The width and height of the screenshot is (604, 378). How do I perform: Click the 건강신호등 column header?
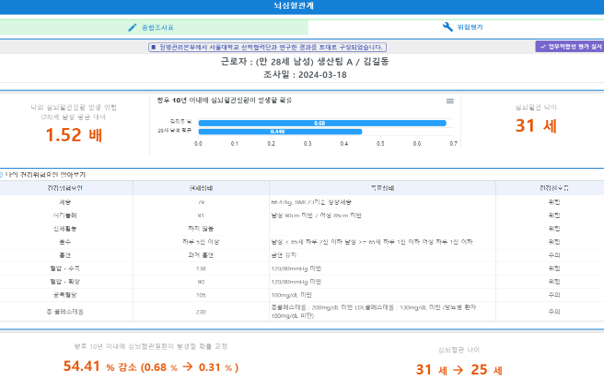point(554,188)
